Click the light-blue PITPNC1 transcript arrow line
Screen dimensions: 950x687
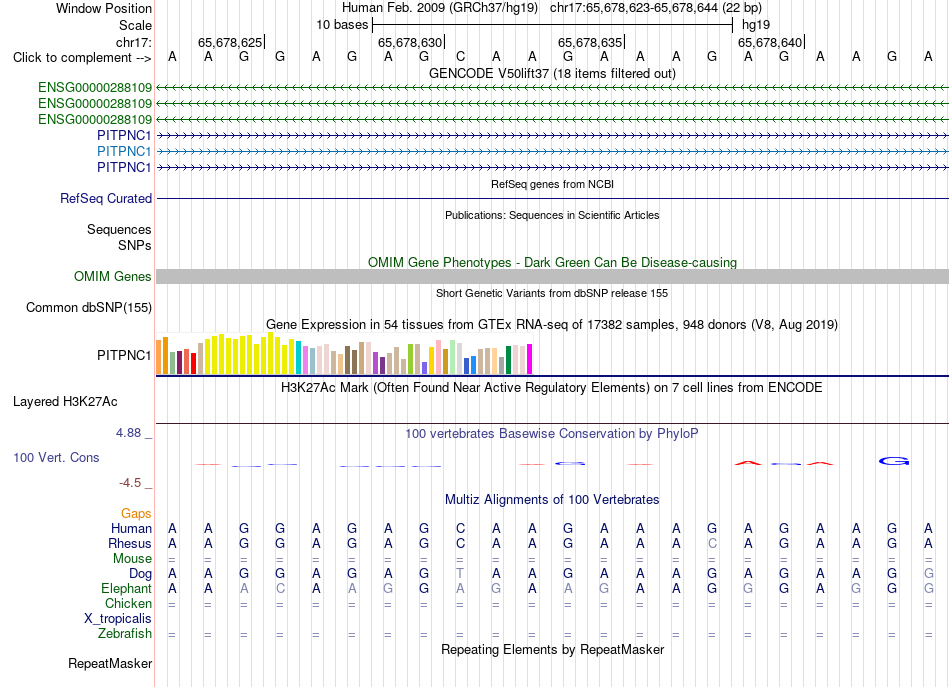[x=552, y=151]
